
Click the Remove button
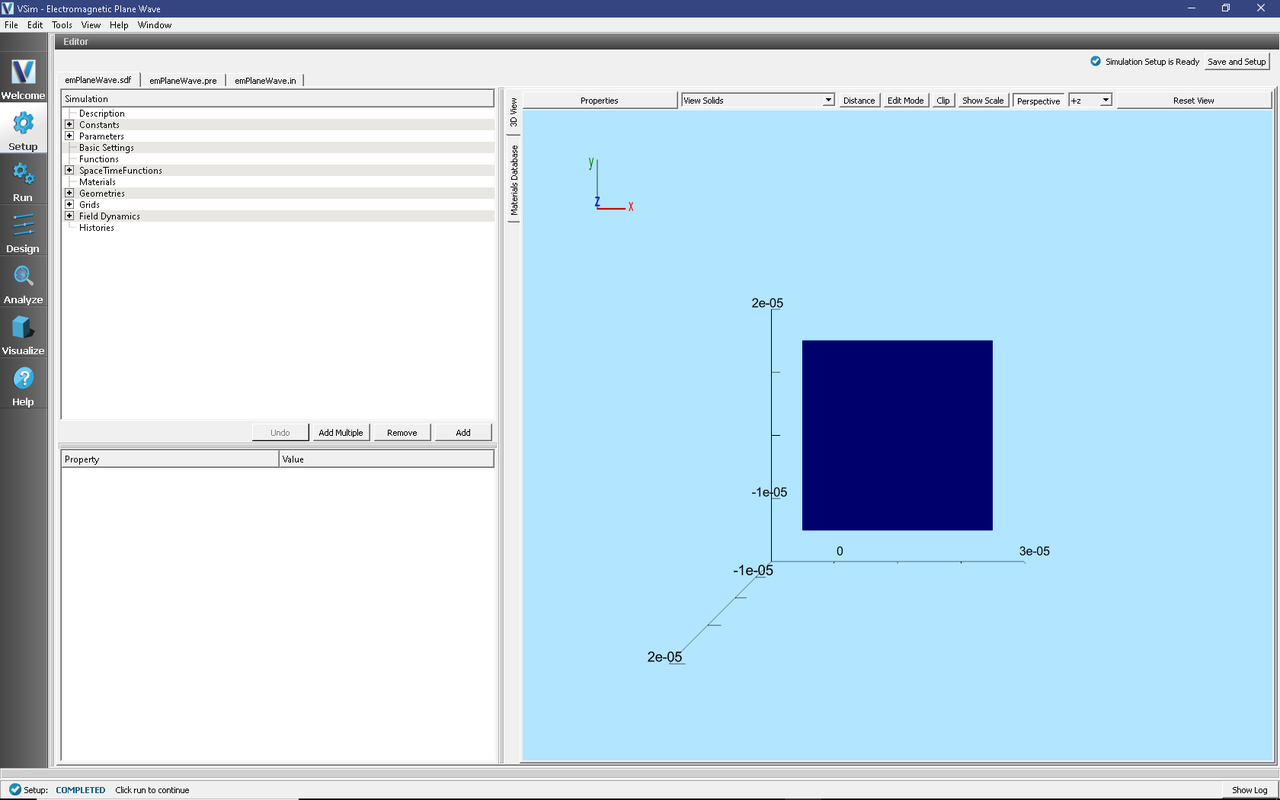(402, 432)
